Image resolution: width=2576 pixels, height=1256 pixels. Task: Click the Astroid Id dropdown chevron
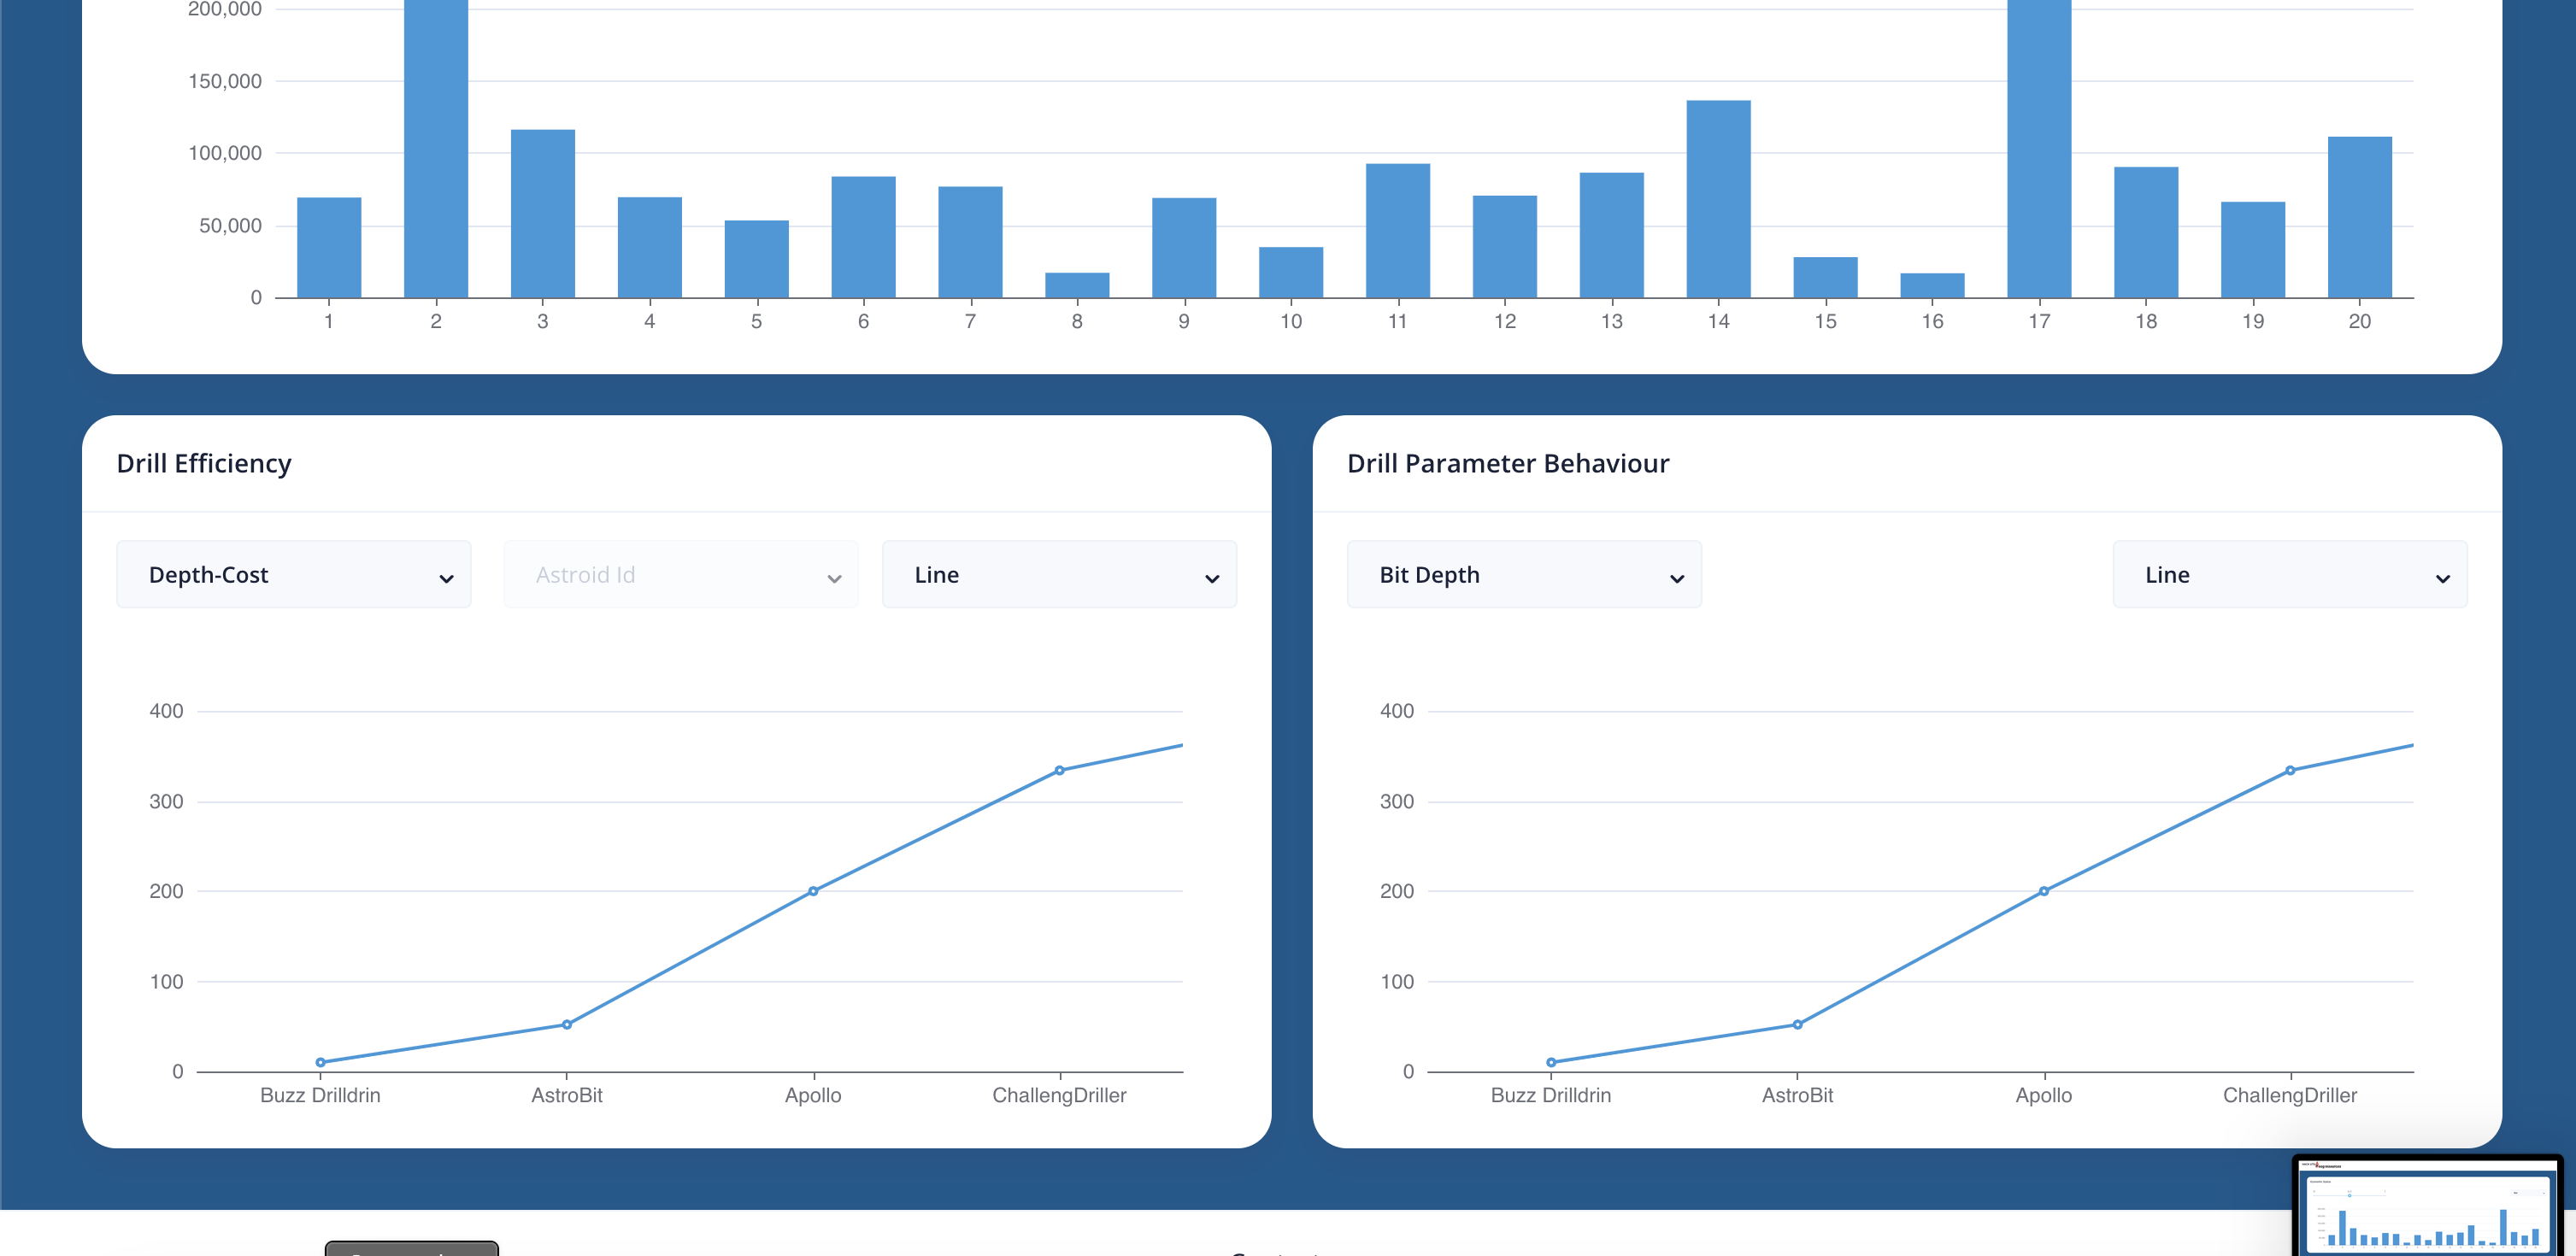tap(833, 578)
